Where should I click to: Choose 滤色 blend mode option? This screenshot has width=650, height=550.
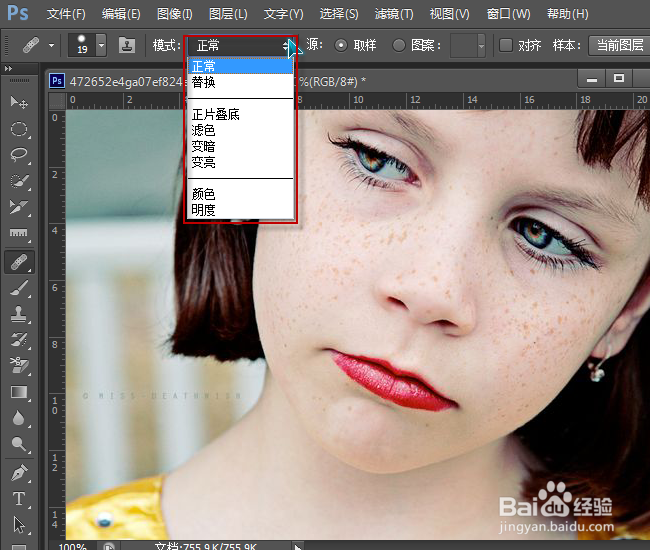pos(240,131)
